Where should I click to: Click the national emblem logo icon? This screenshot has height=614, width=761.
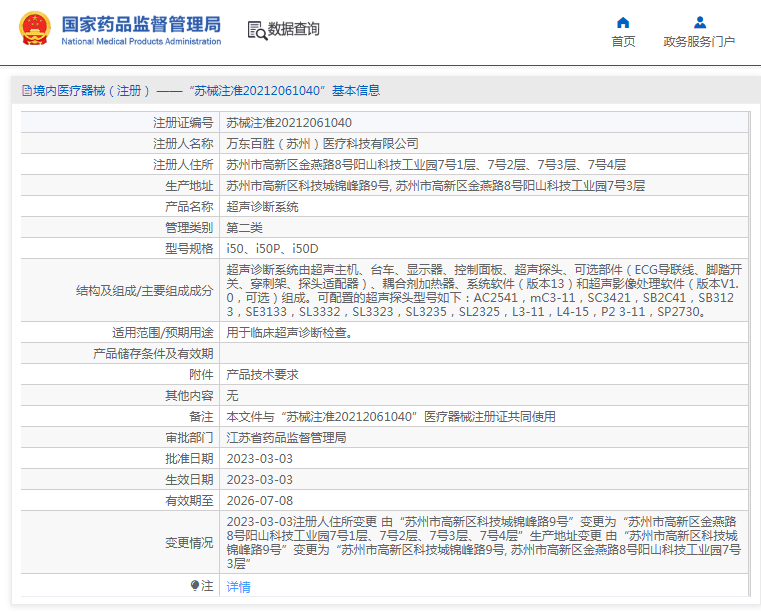click(33, 29)
